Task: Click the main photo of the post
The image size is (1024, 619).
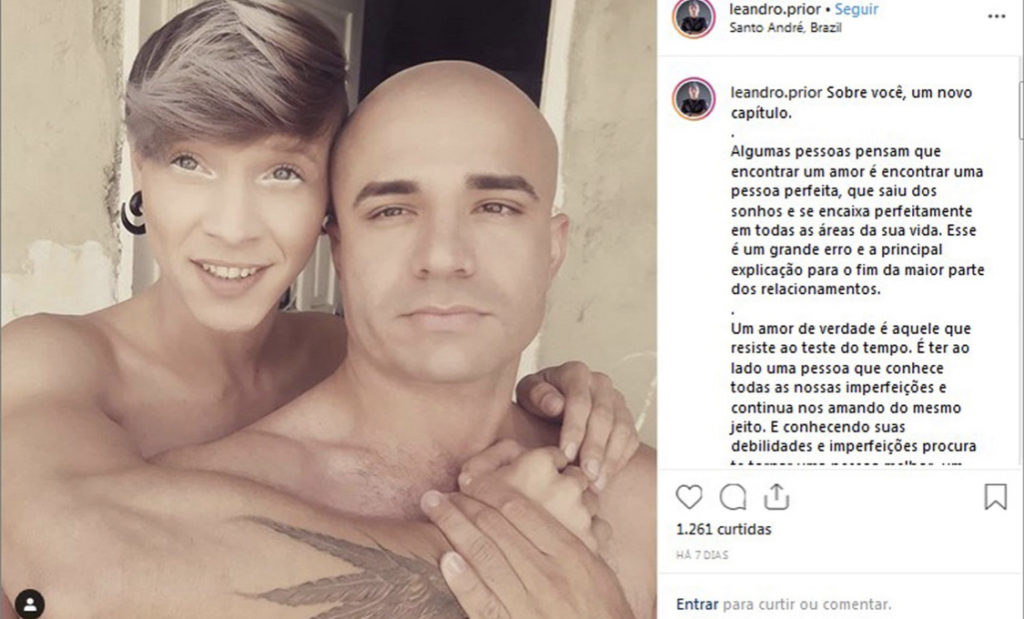Action: pyautogui.click(x=328, y=310)
